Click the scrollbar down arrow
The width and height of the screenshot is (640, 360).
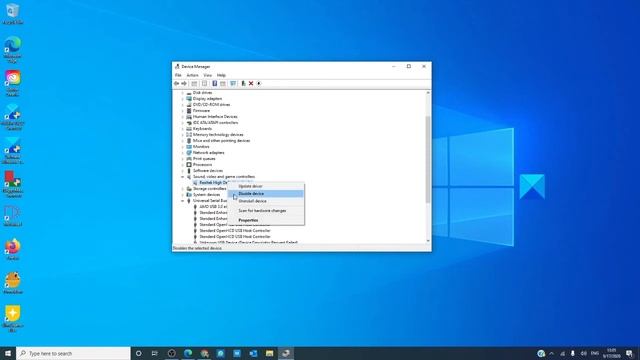click(x=428, y=241)
